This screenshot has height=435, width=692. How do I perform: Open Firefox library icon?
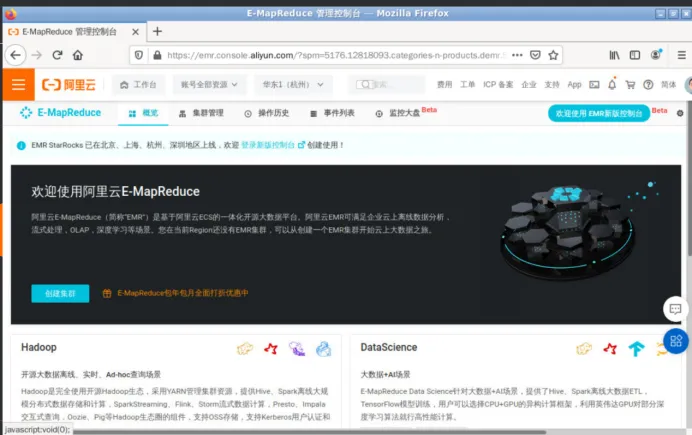point(614,55)
